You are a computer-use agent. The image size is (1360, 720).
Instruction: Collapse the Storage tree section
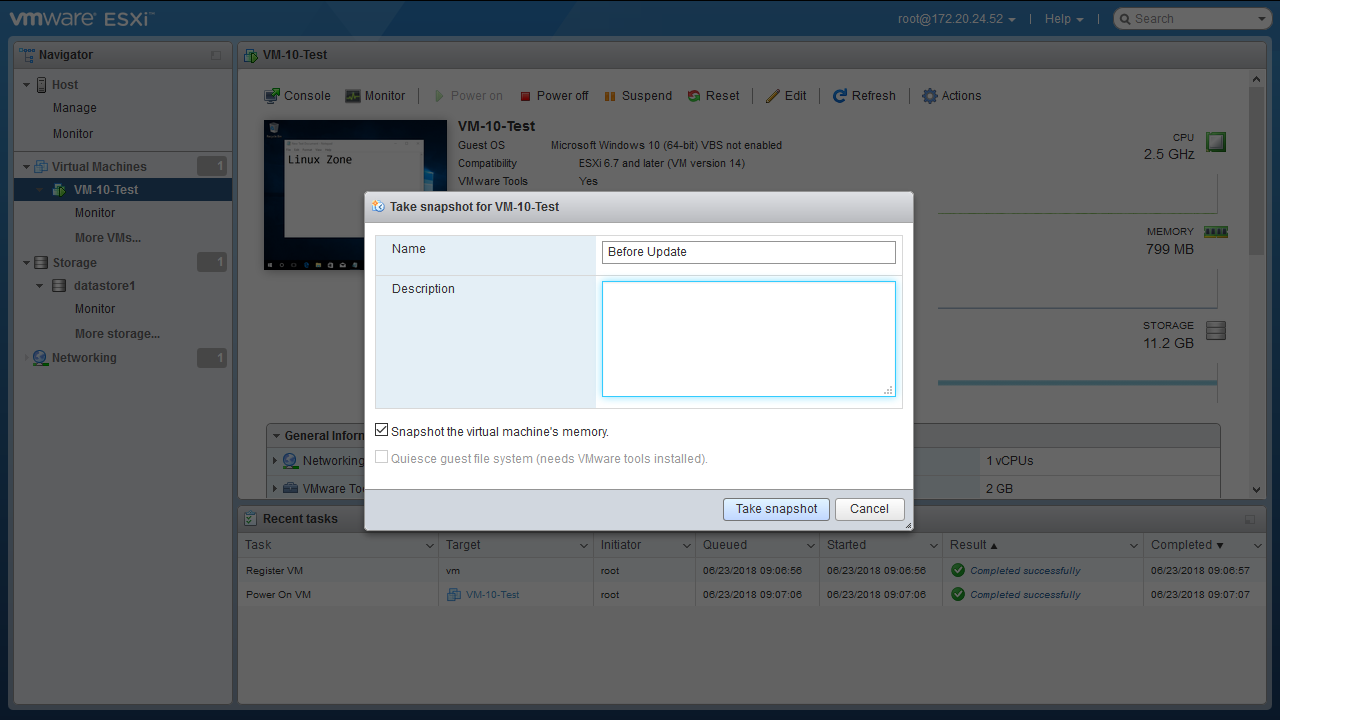pos(27,263)
